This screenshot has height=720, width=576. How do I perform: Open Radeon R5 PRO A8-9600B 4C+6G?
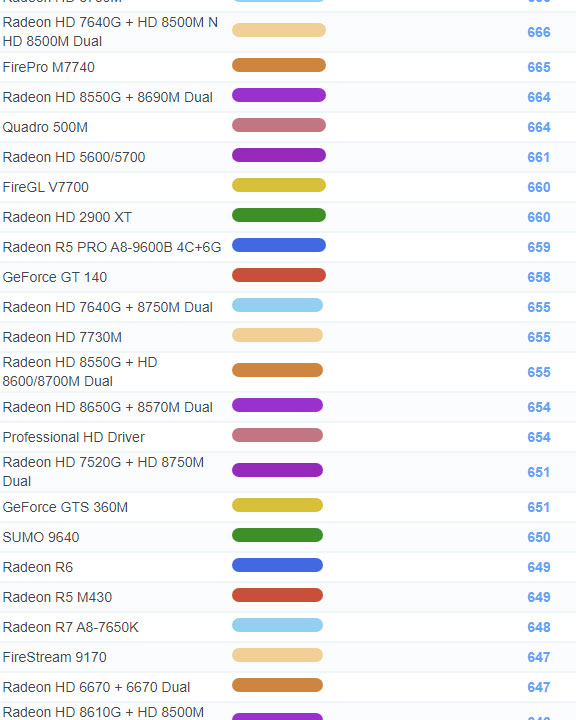[x=112, y=247]
